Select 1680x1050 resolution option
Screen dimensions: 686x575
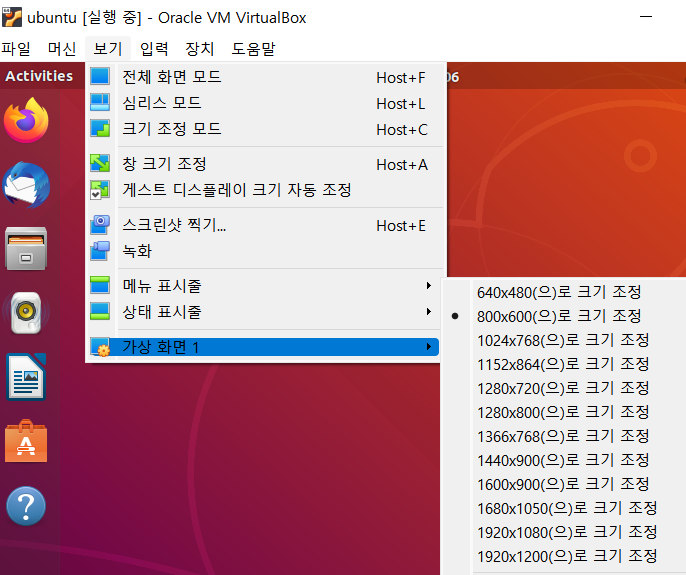click(567, 508)
